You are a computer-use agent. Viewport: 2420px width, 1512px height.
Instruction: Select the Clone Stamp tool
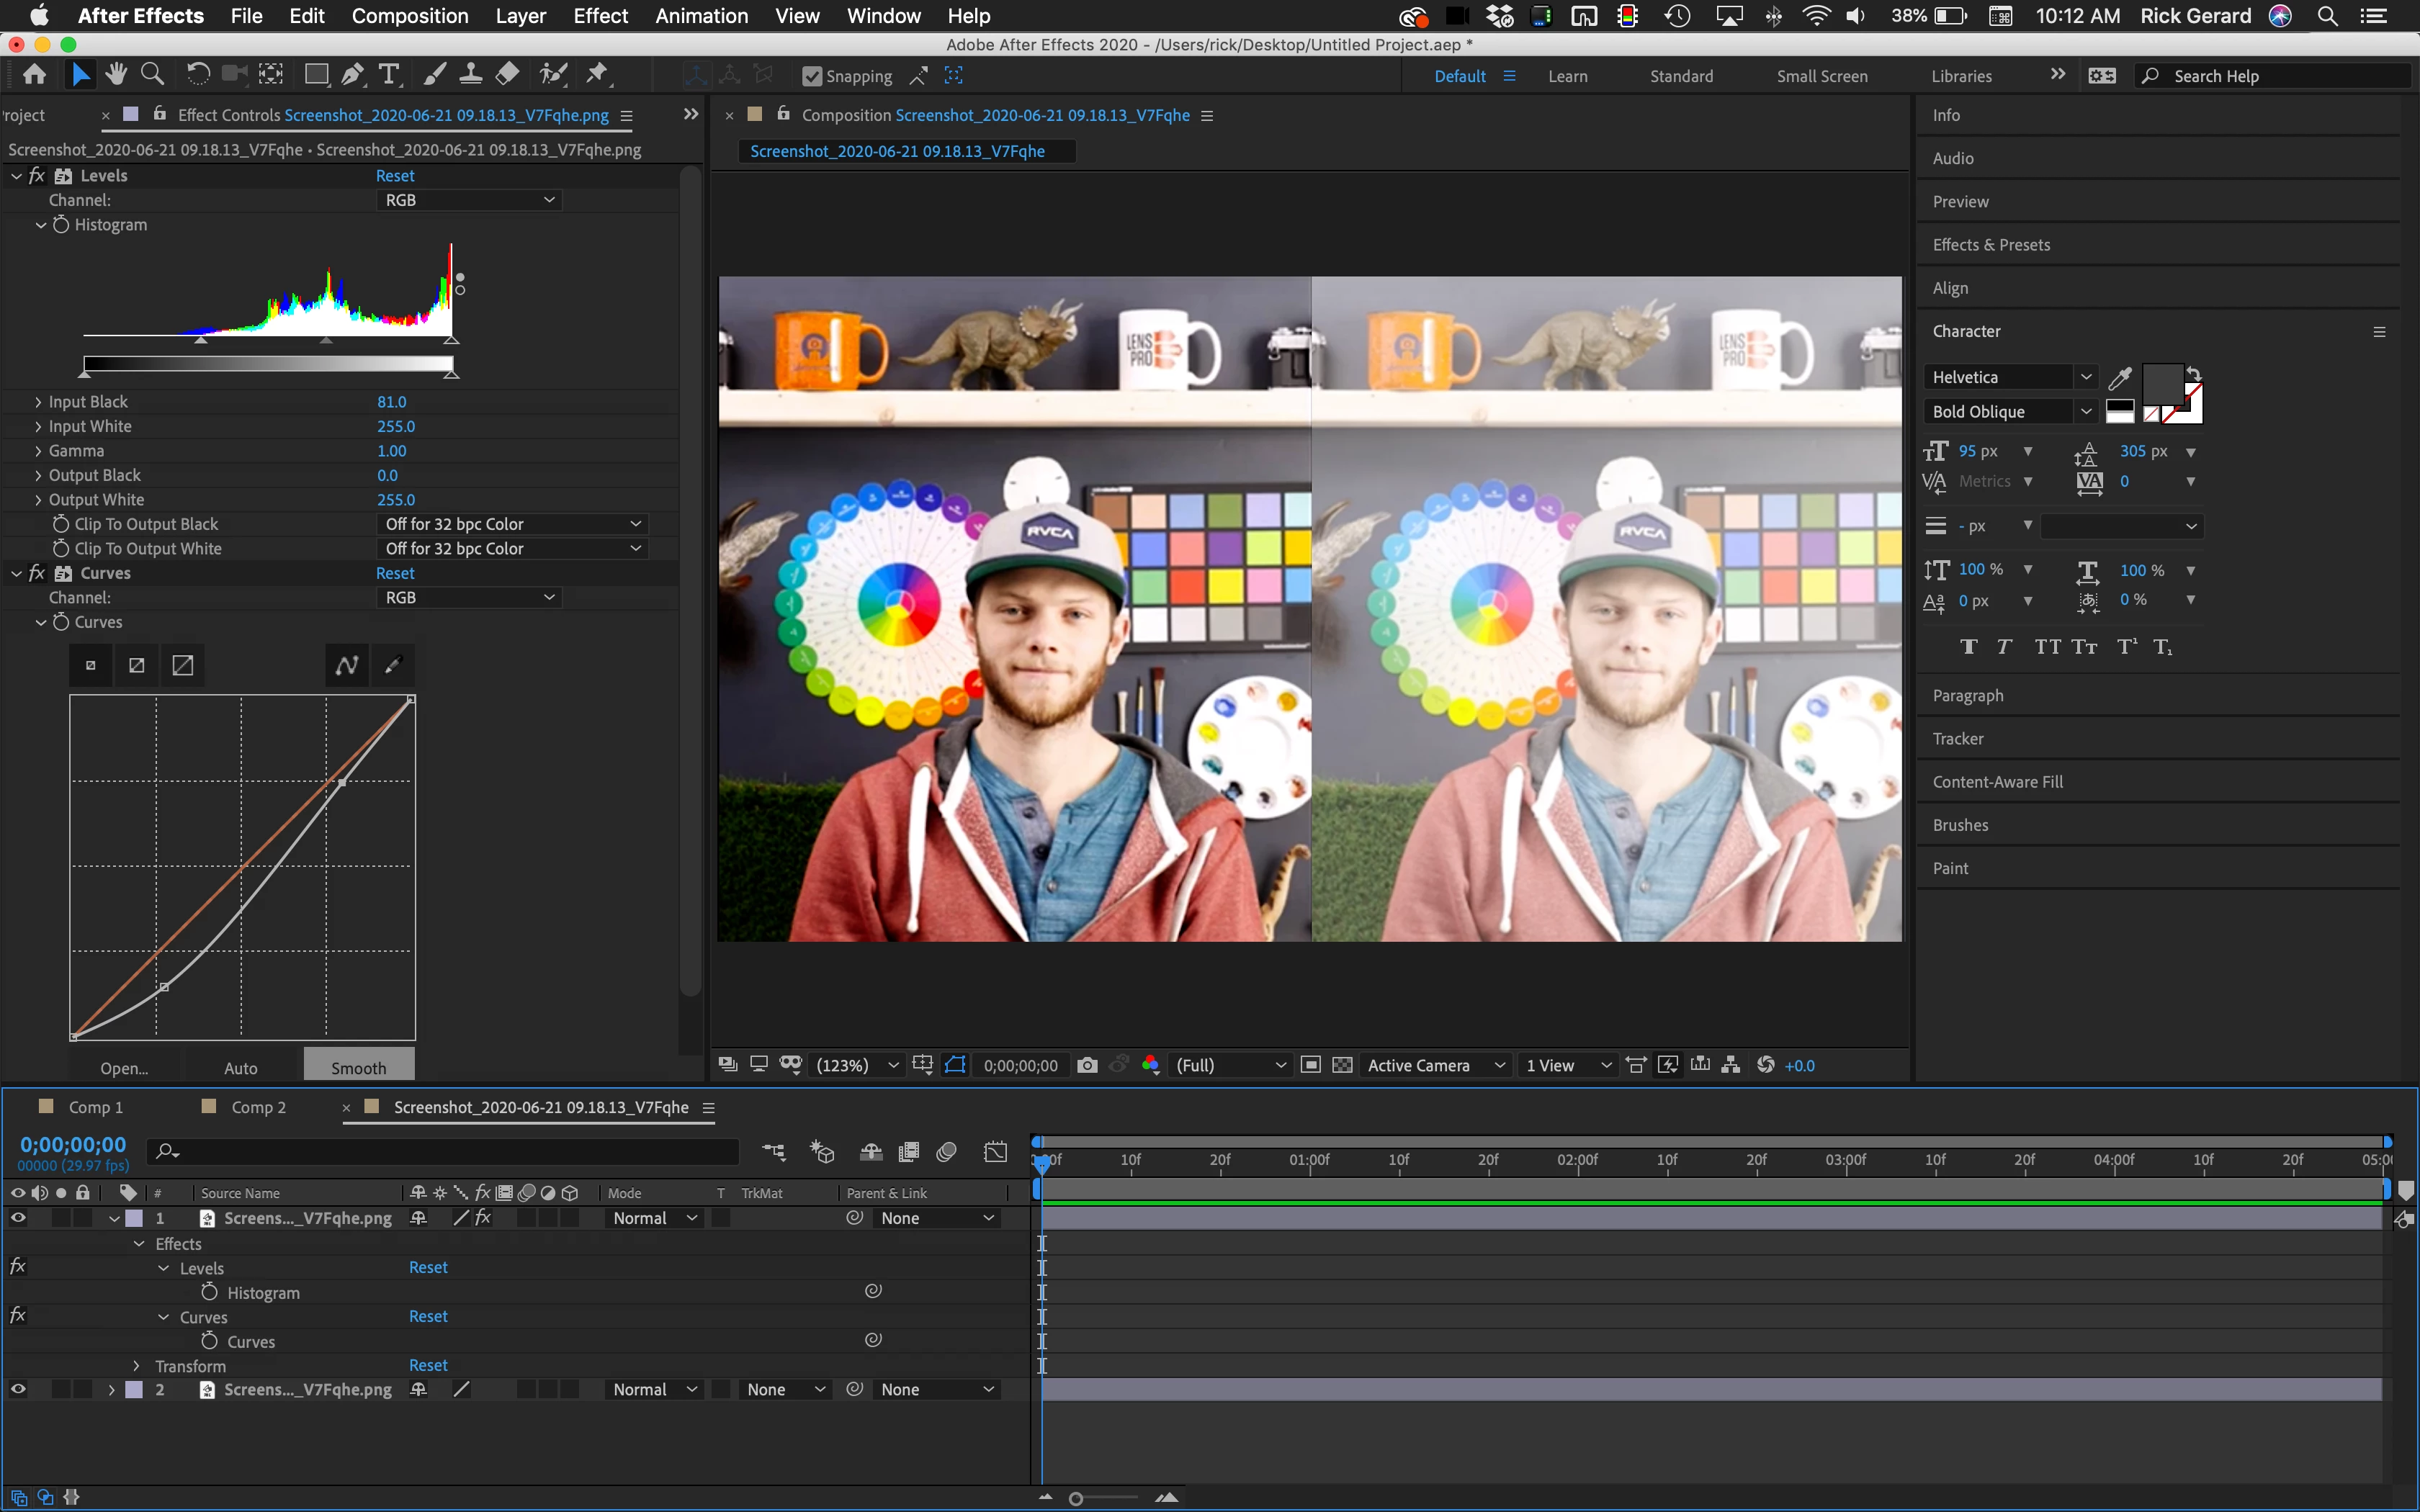(470, 75)
